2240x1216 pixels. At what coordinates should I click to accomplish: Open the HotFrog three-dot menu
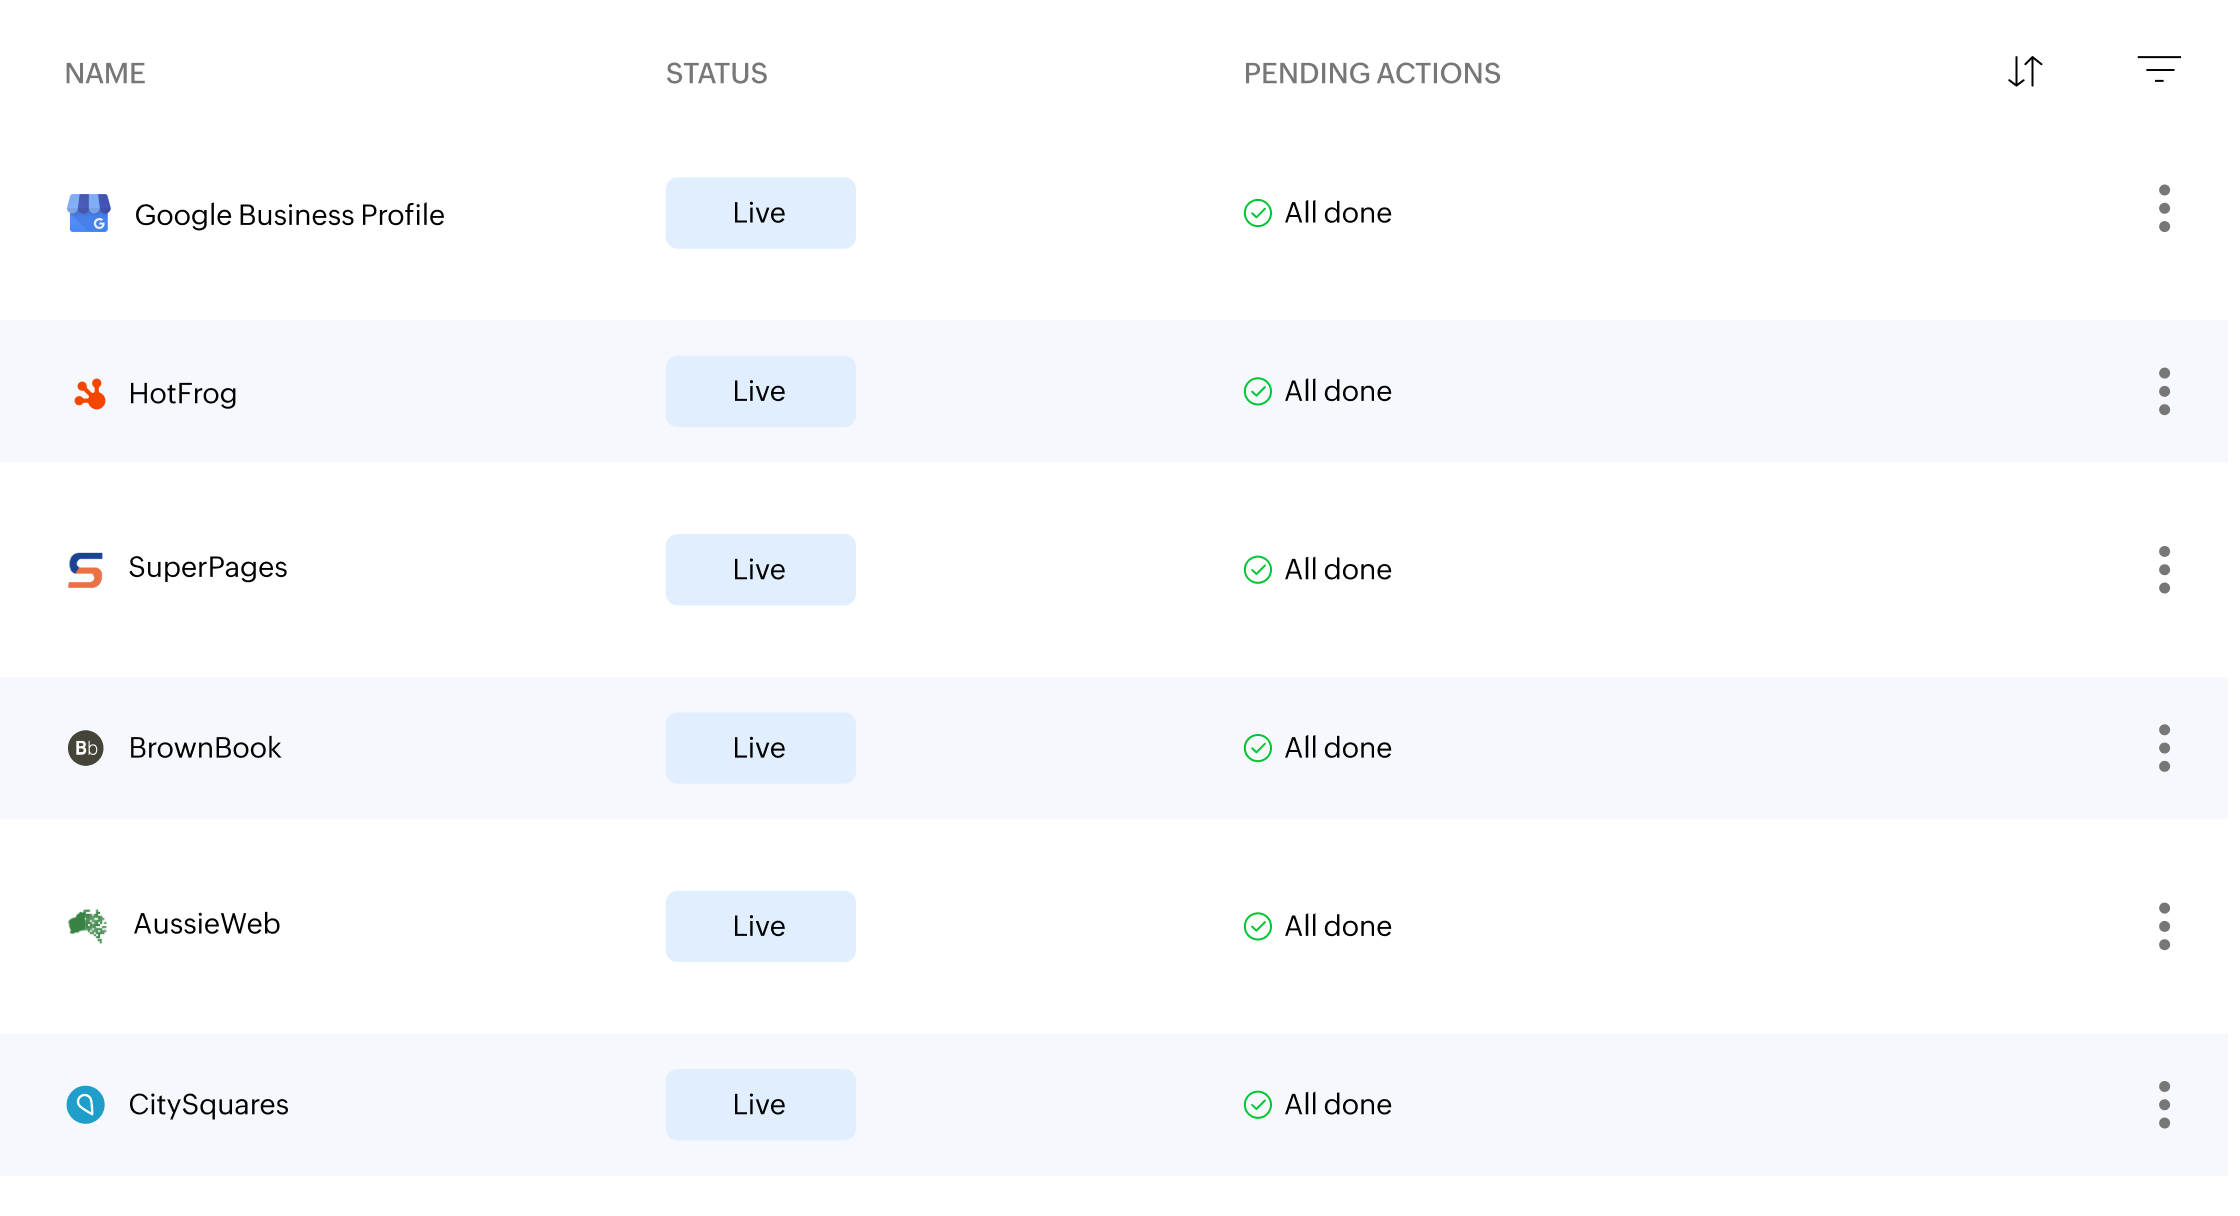point(2164,391)
